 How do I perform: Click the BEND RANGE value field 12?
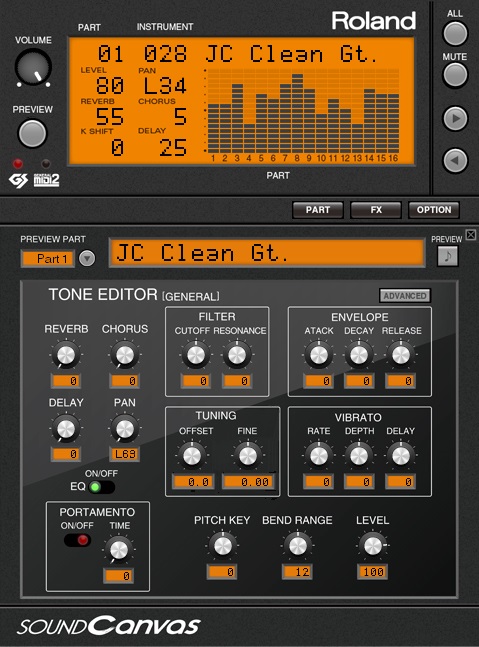297,572
